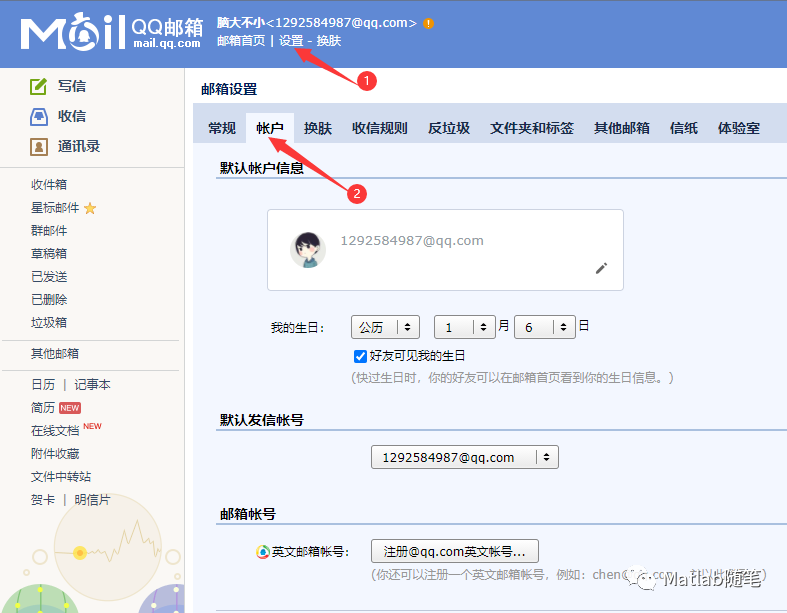Screen dimensions: 787x613
Task: Open the default sending account dropdown
Action: 465,457
